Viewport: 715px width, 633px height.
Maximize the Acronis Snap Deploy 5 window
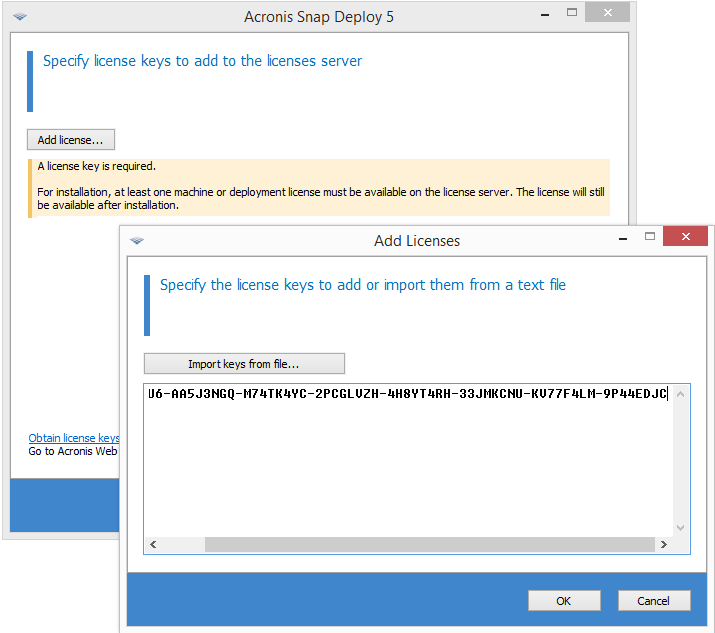point(572,13)
